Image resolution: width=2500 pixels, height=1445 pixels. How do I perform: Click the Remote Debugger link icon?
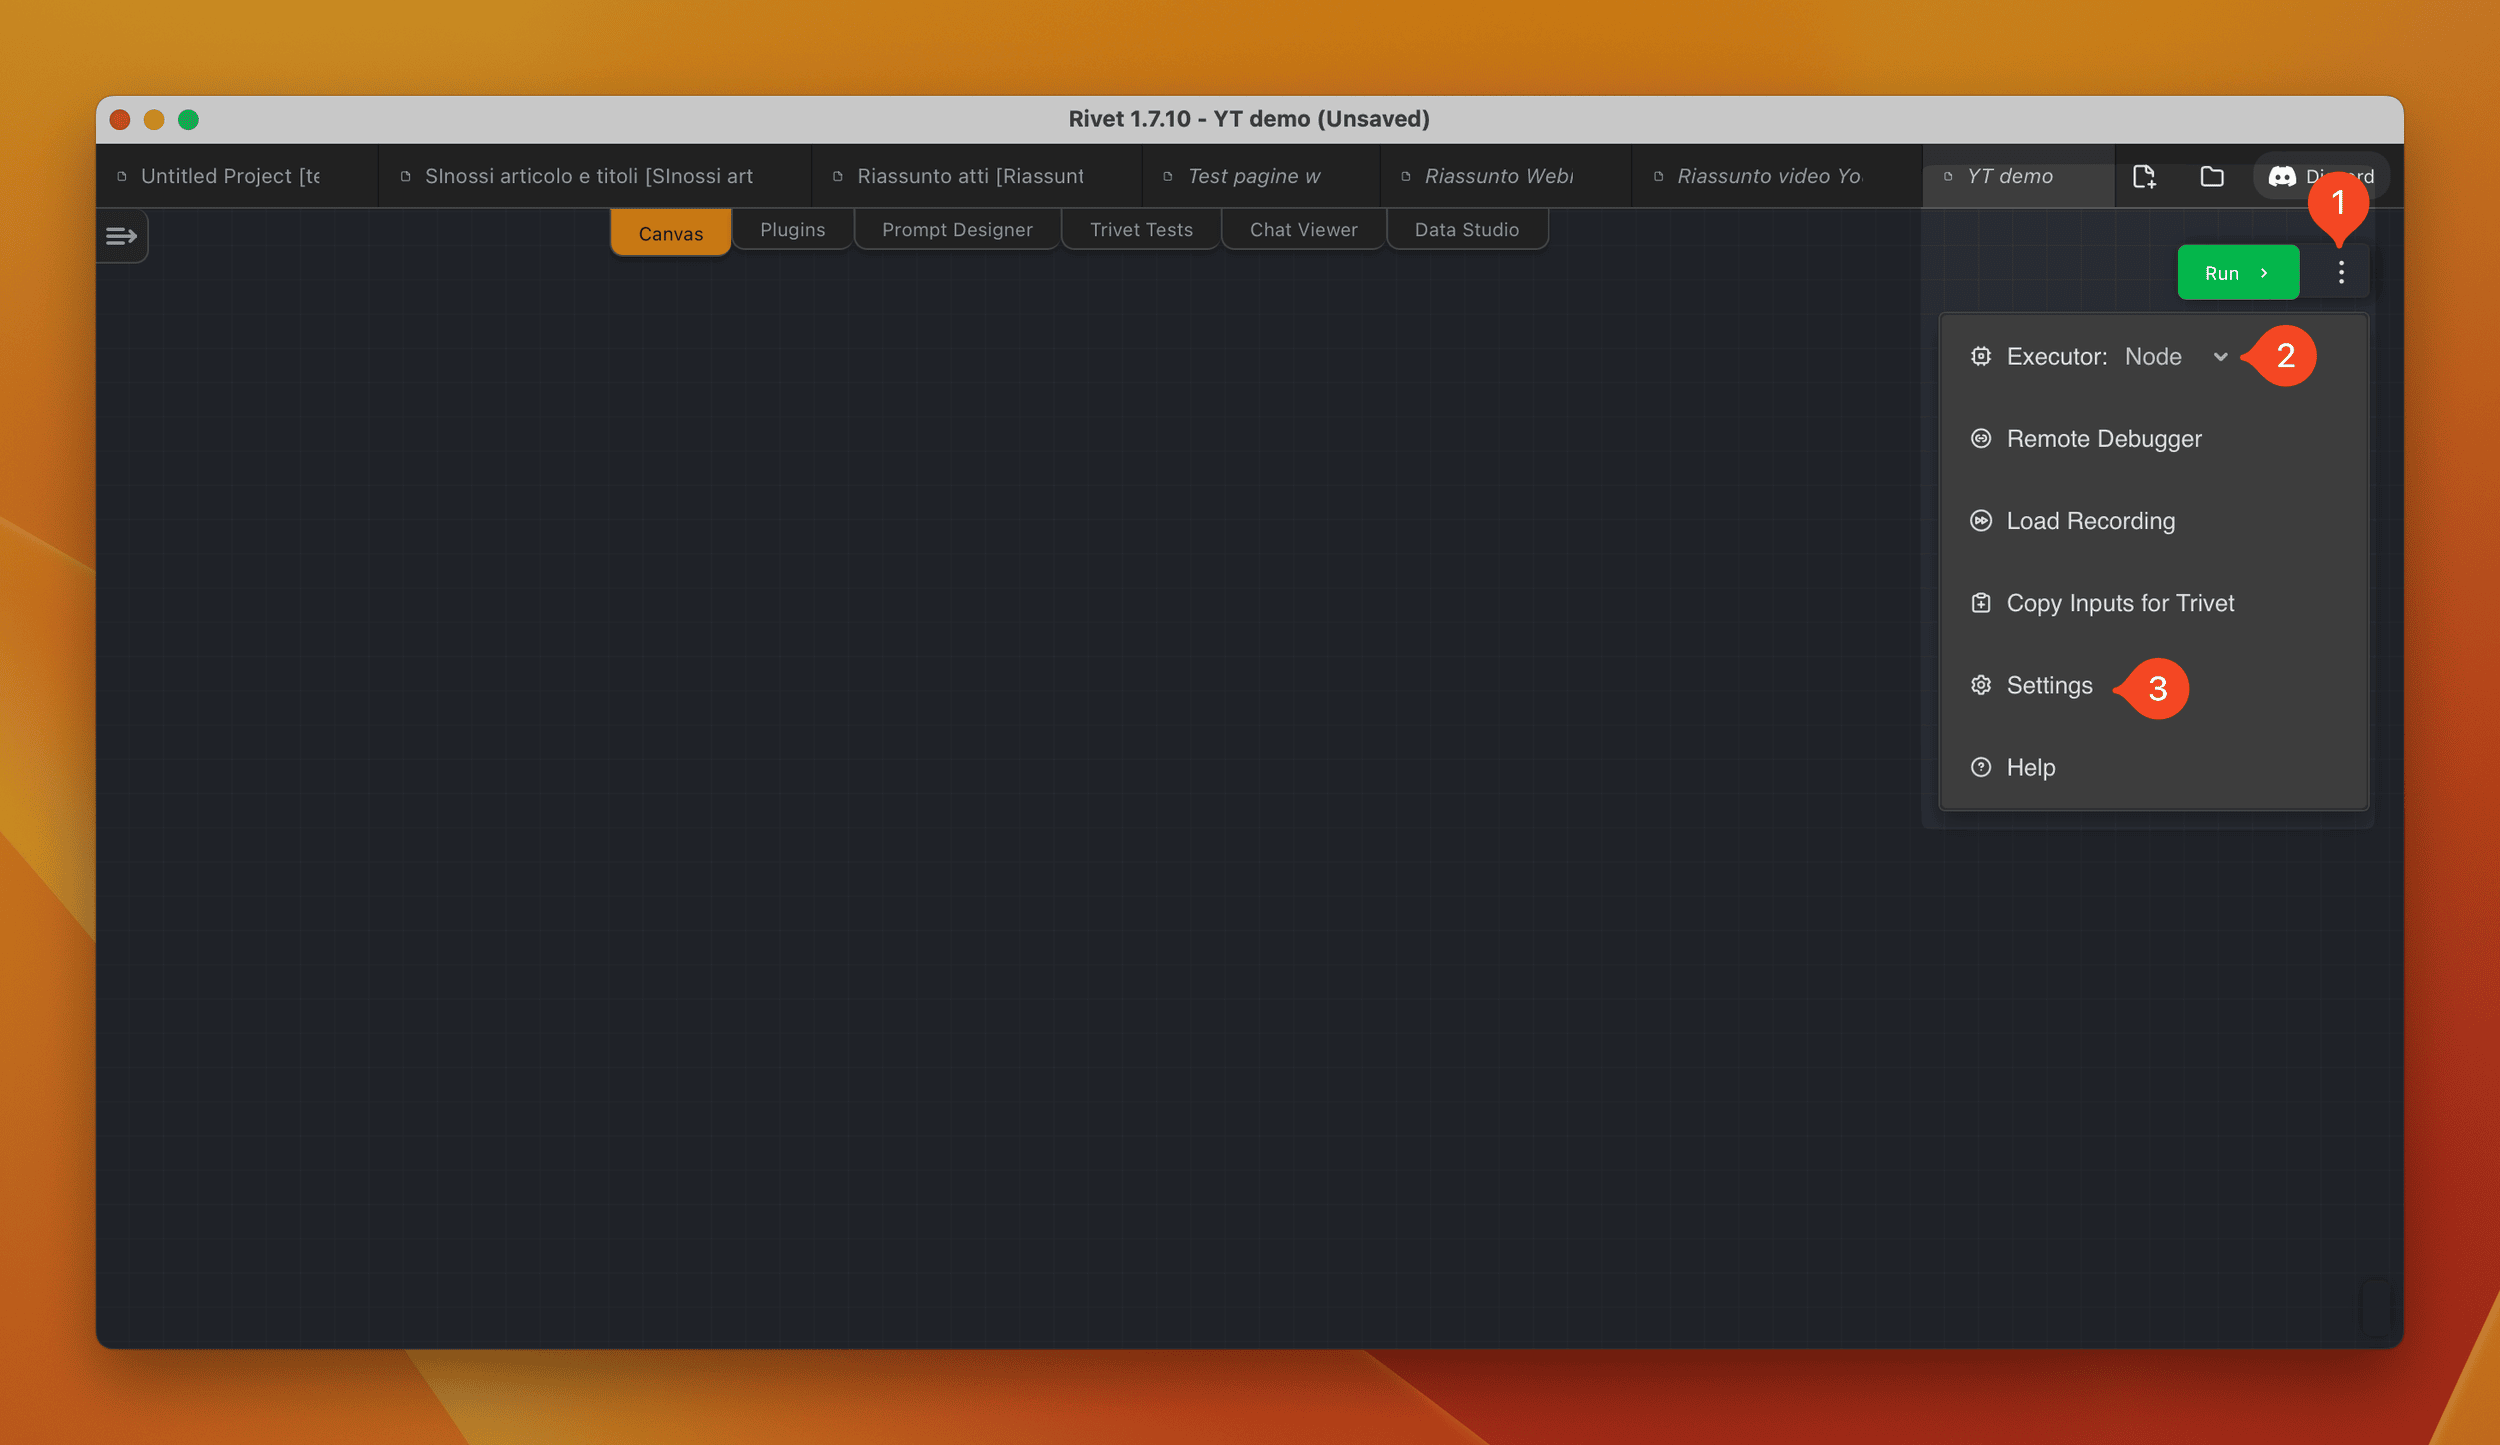(x=1980, y=438)
